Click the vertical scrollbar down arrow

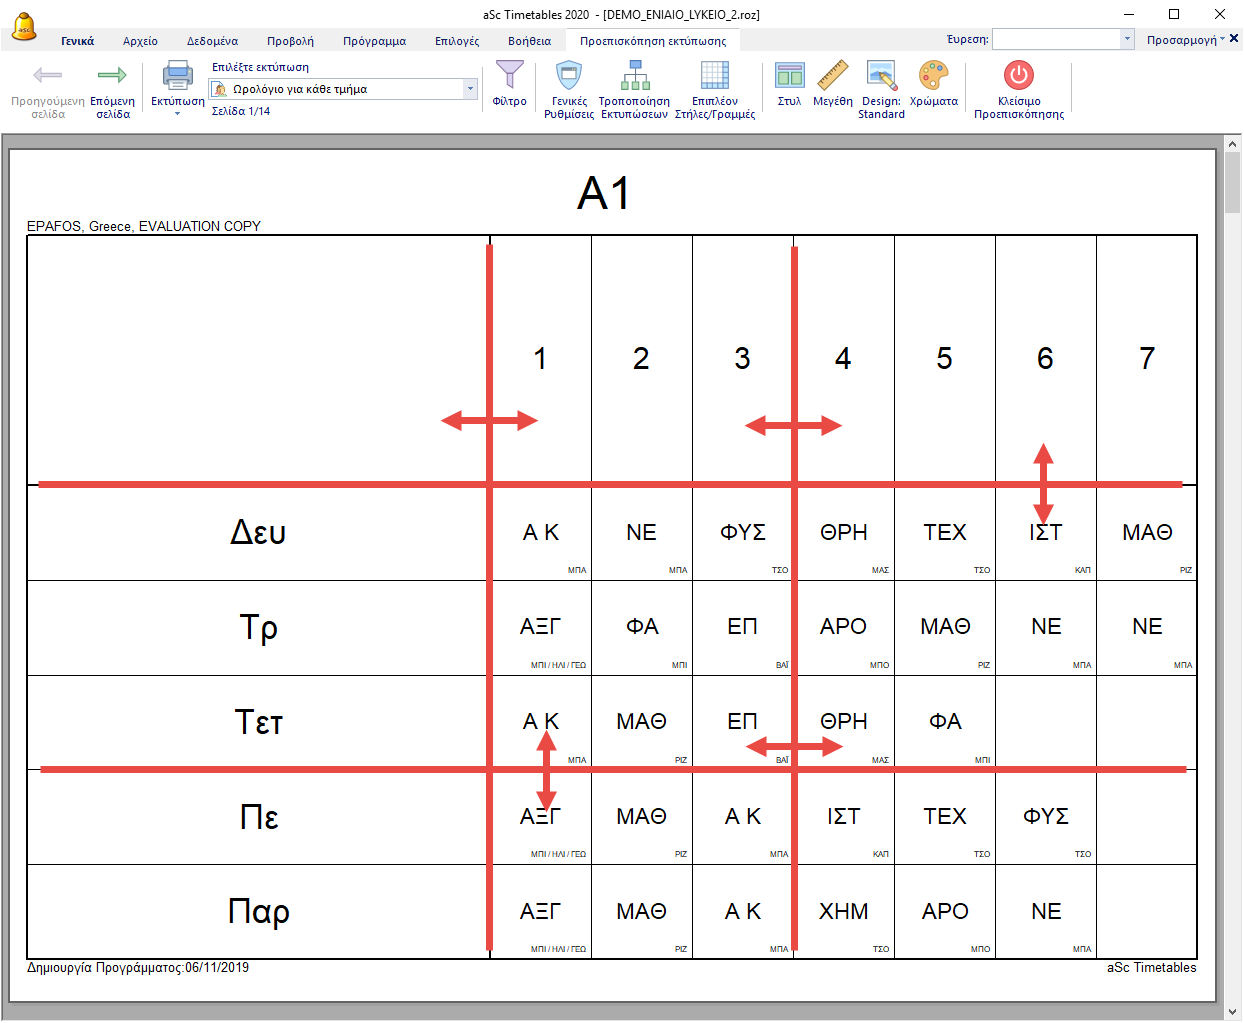click(1232, 1011)
